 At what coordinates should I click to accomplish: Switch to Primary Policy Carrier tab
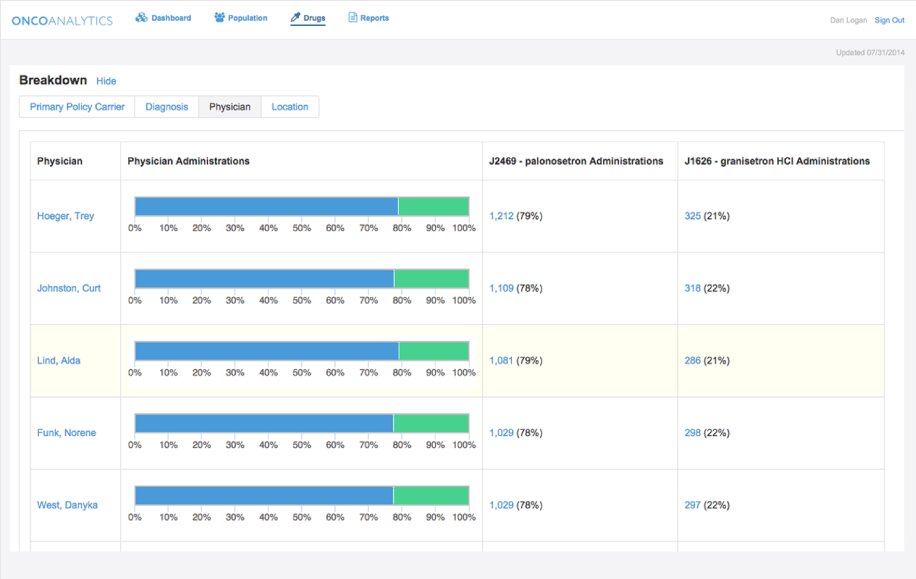click(x=77, y=107)
